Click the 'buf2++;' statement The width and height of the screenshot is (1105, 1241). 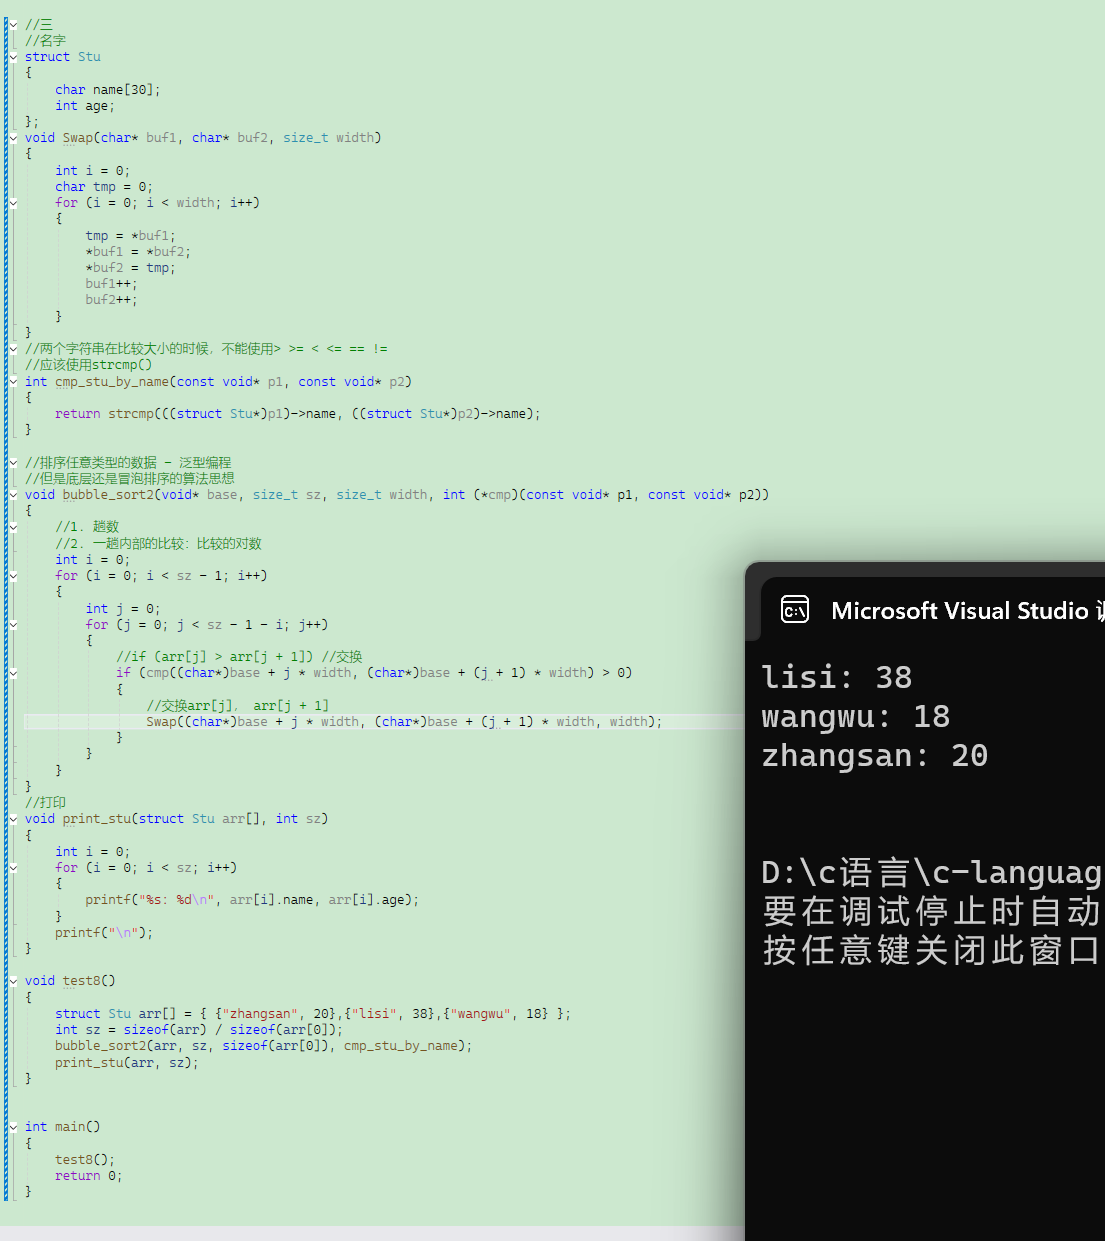[x=111, y=300]
